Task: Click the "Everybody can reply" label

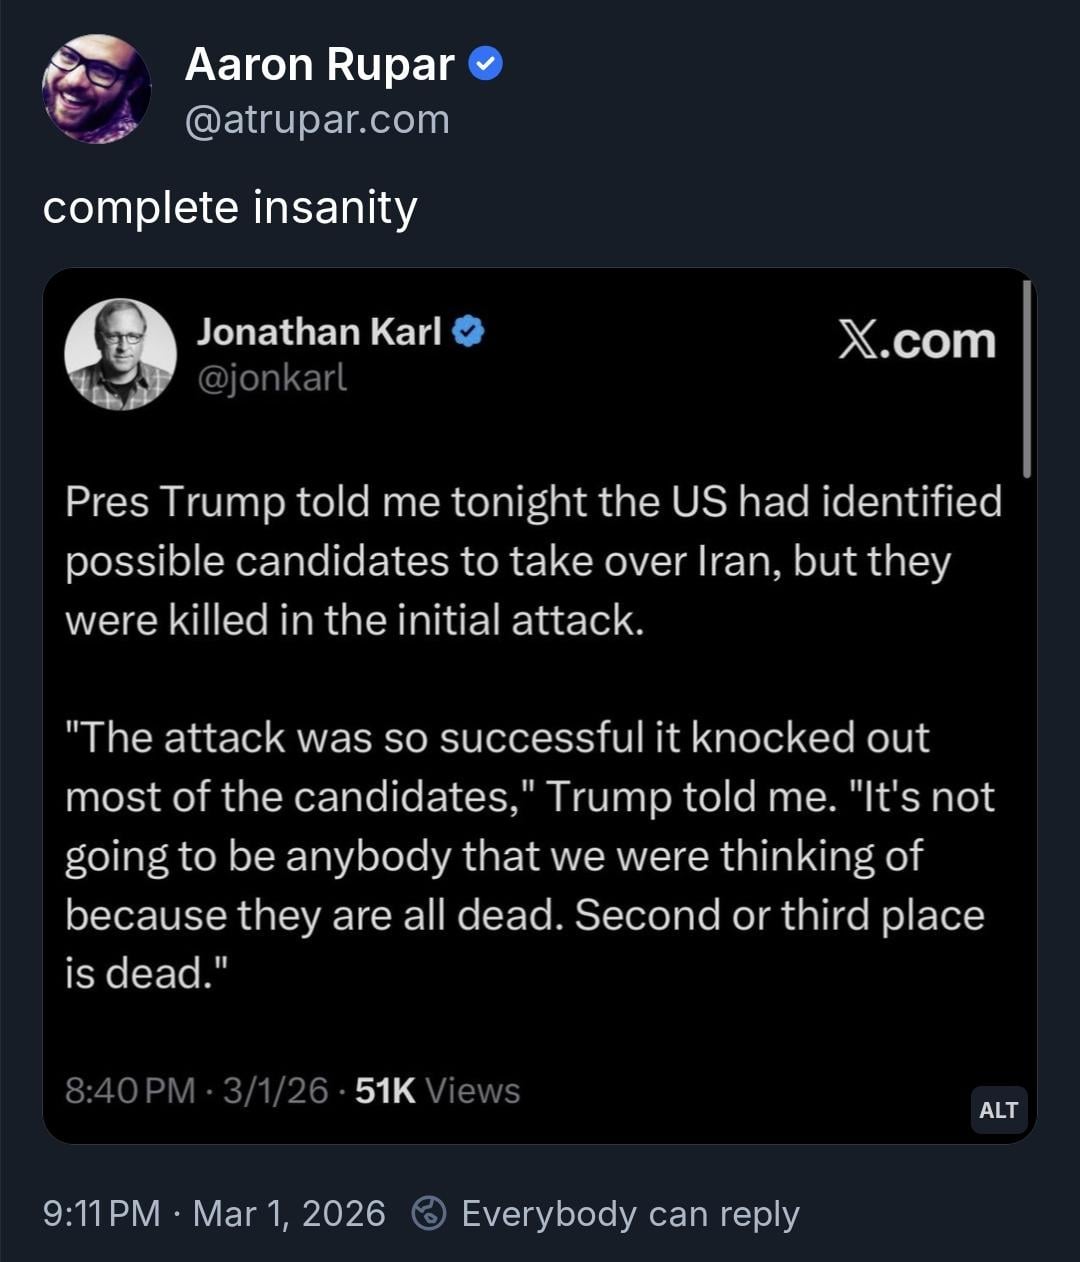Action: [x=630, y=1213]
